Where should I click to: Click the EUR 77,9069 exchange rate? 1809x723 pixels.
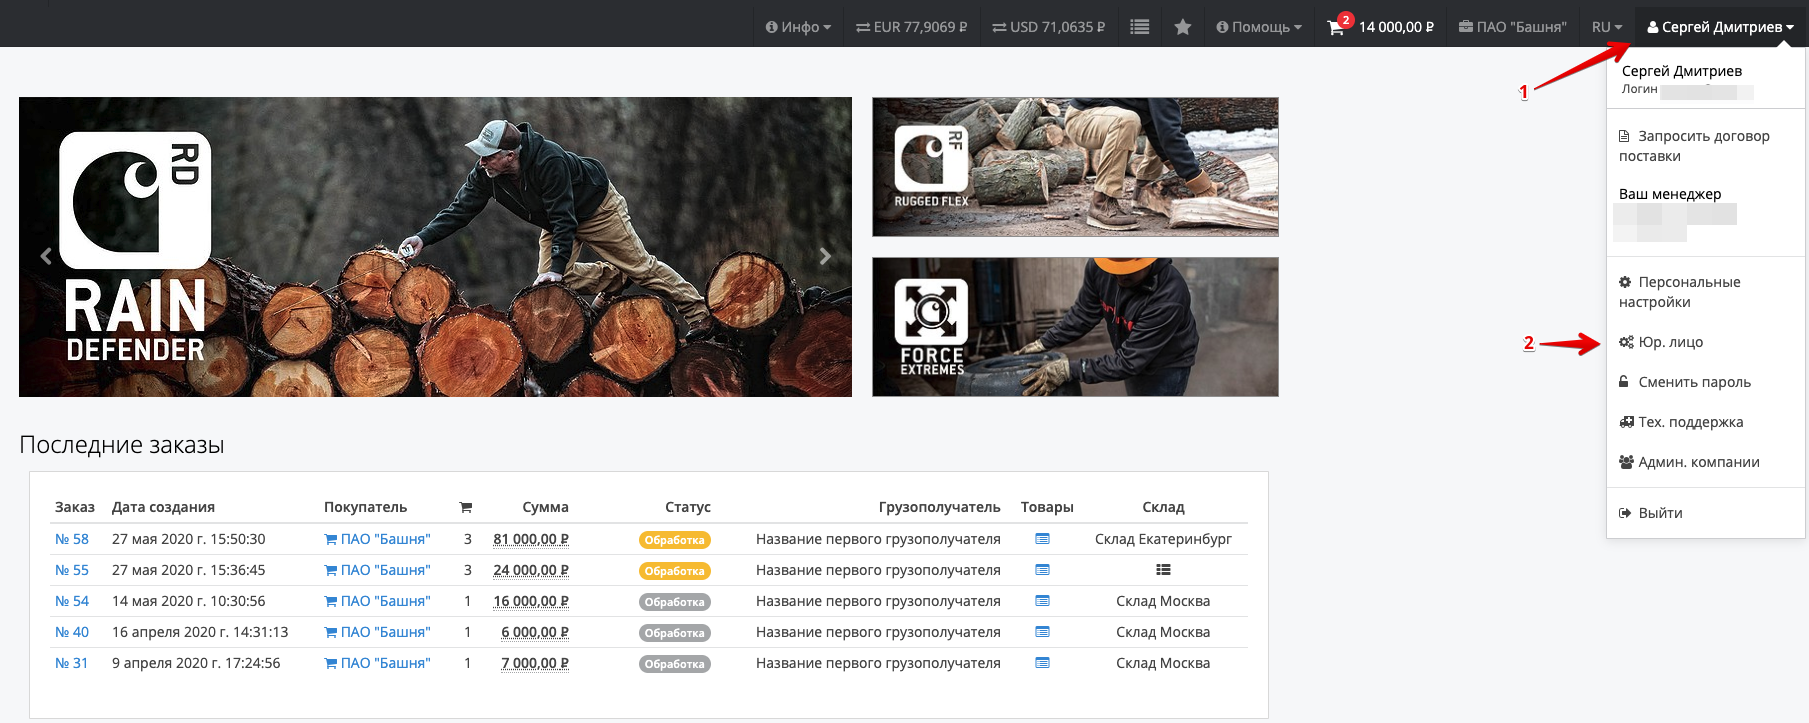click(x=911, y=27)
